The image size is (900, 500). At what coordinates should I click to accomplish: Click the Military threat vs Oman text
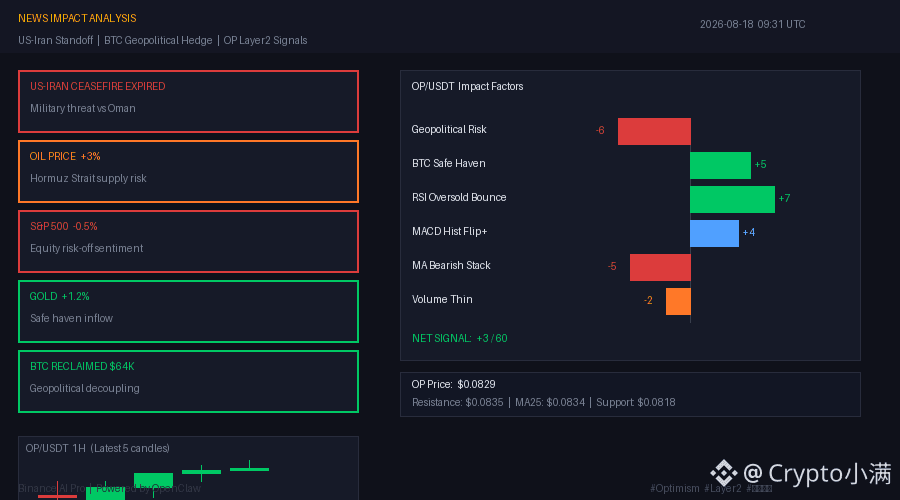coord(83,108)
